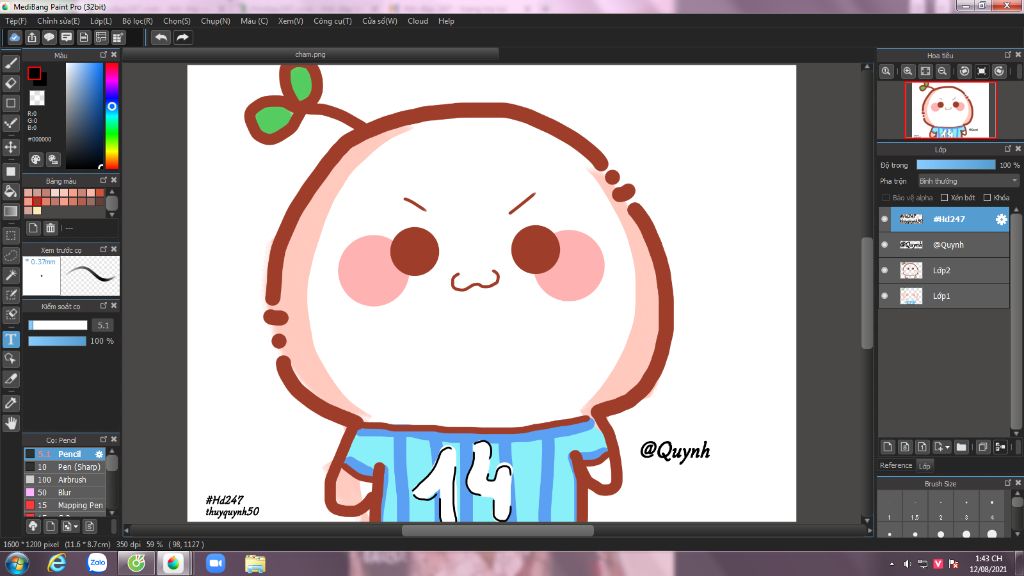Delete palette color with trash icon
Screen dimensions: 1024x576
50,228
